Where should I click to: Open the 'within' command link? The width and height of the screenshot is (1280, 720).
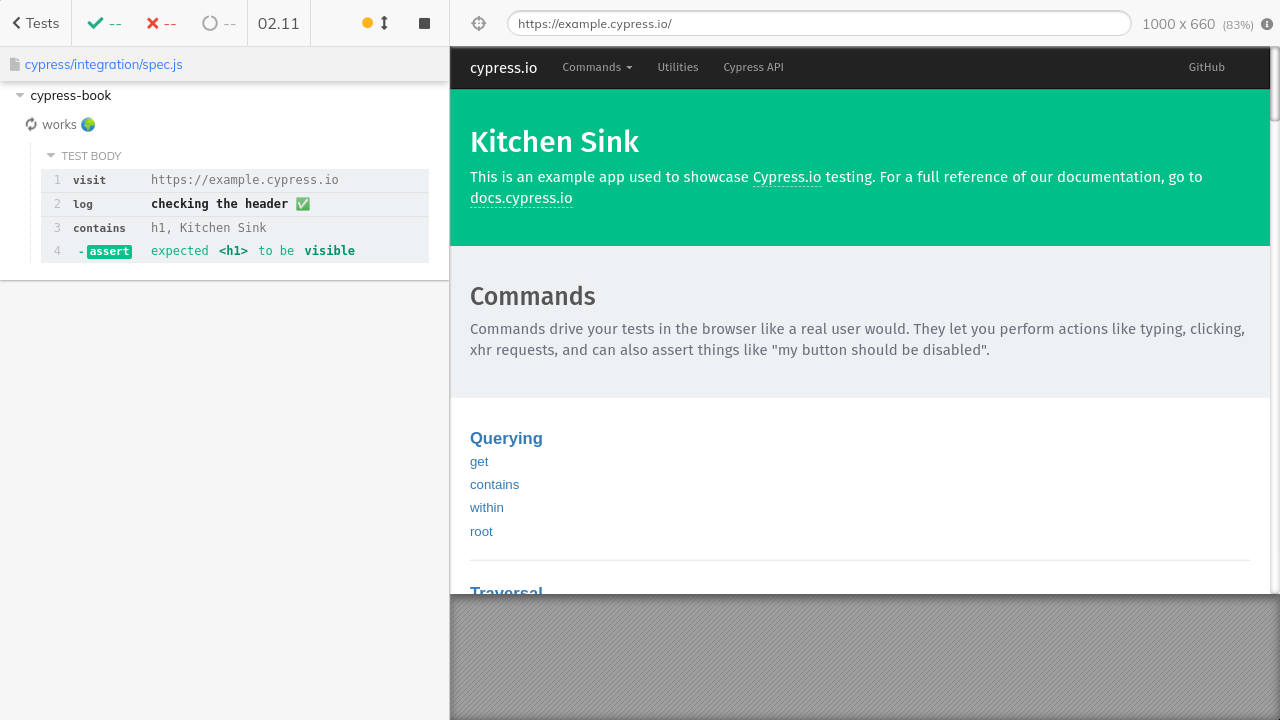(487, 508)
